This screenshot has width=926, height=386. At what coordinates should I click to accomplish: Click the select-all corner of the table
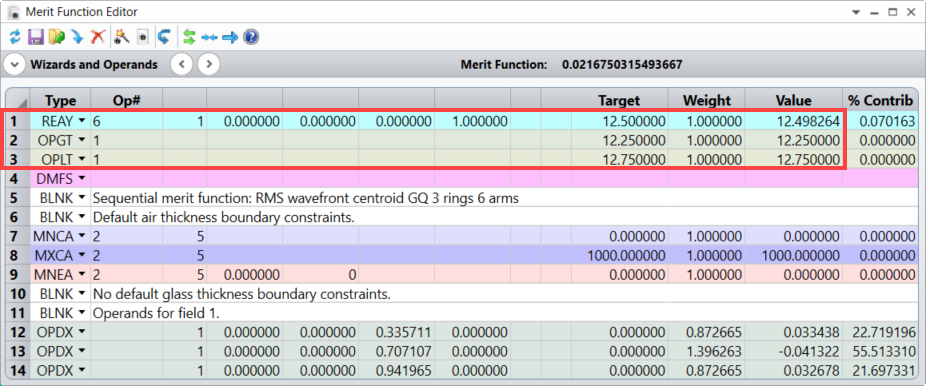point(18,100)
